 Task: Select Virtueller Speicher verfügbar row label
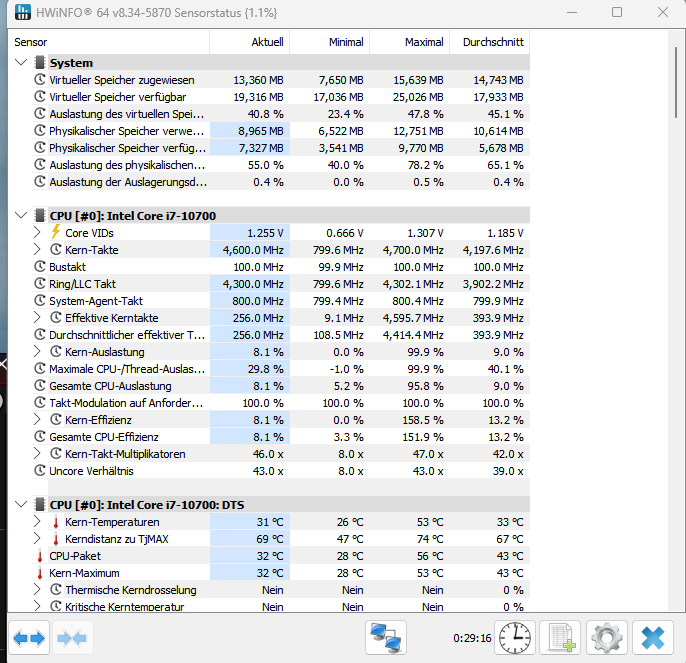click(117, 97)
